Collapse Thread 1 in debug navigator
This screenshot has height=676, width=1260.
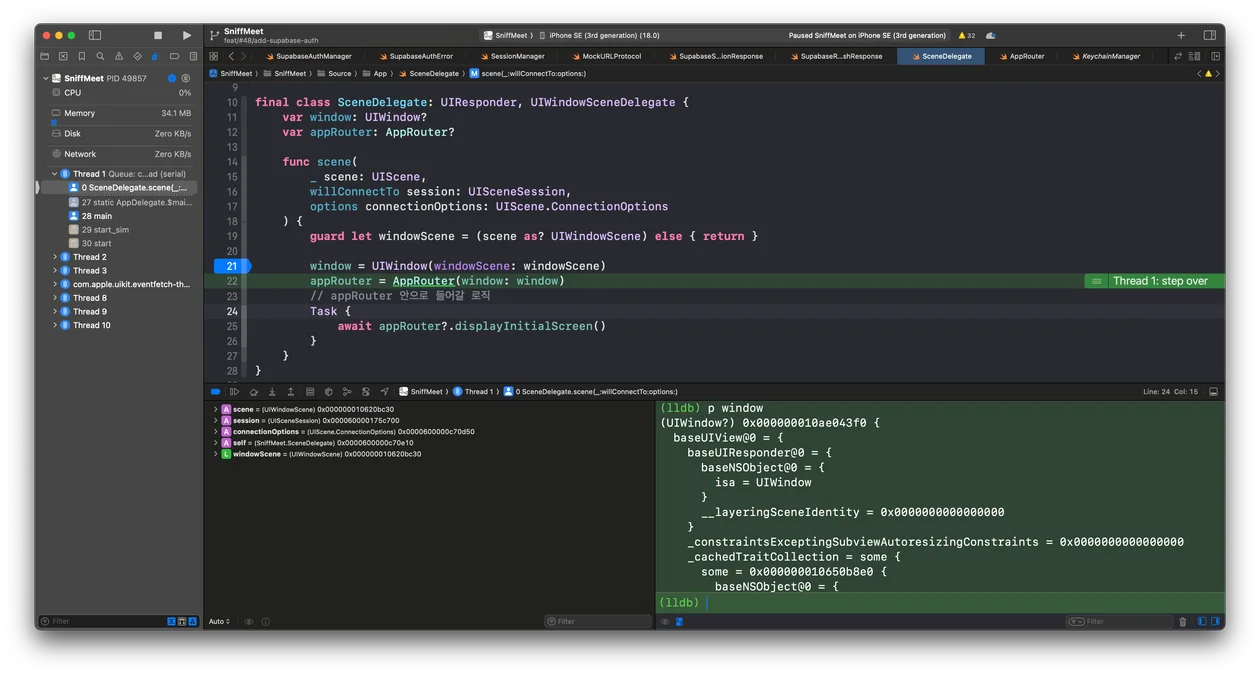(x=55, y=174)
